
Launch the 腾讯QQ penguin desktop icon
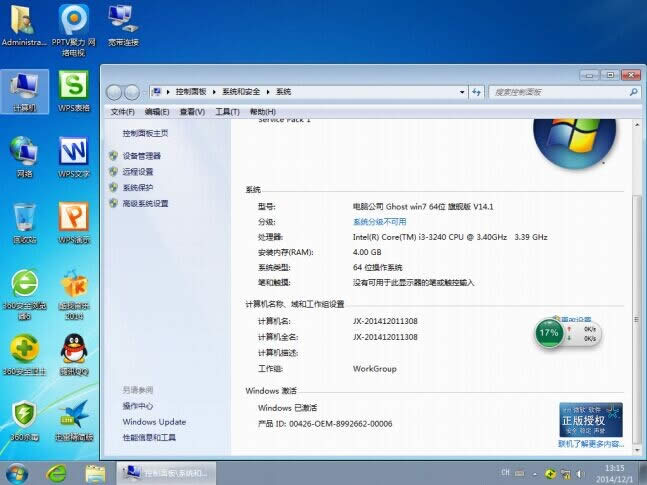point(73,351)
